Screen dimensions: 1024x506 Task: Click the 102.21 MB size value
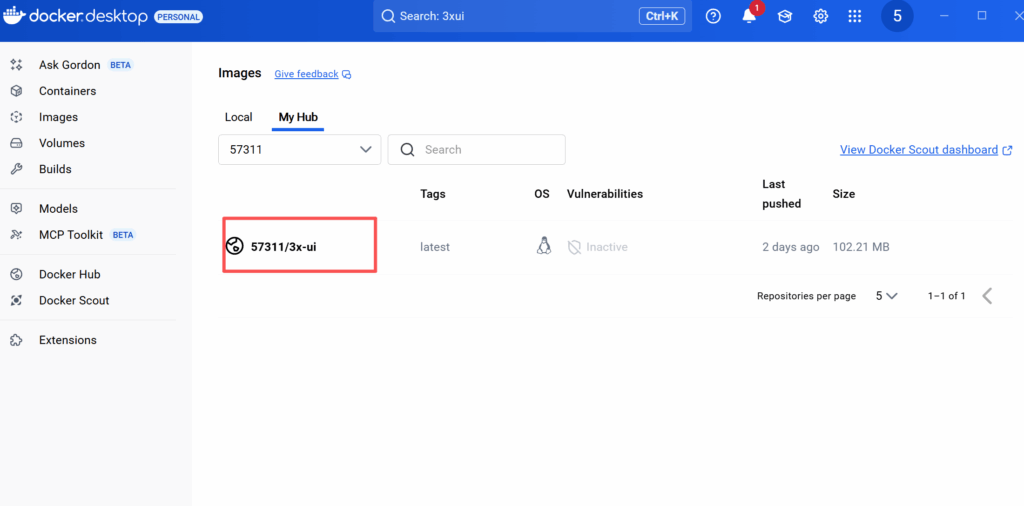[x=861, y=247]
